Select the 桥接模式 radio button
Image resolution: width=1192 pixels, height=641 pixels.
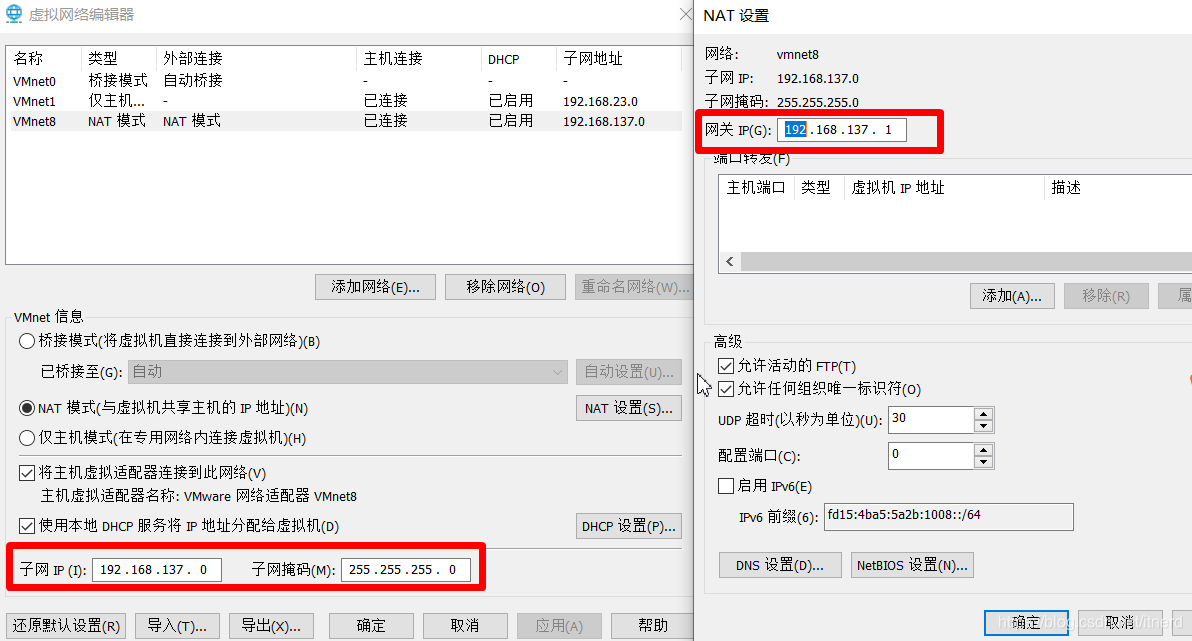(x=27, y=341)
